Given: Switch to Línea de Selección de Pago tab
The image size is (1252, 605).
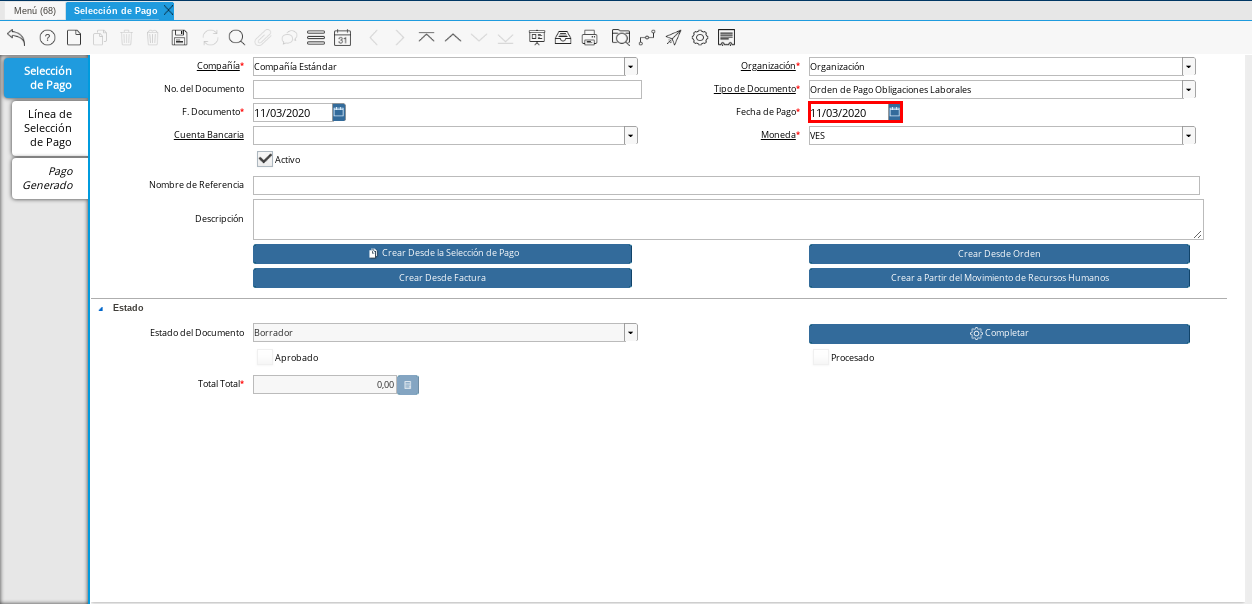Looking at the screenshot, I should pyautogui.click(x=49, y=128).
